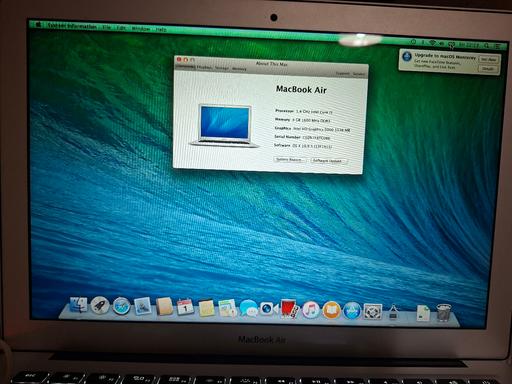
Task: Minimize the About This Mac window
Action: [185, 60]
